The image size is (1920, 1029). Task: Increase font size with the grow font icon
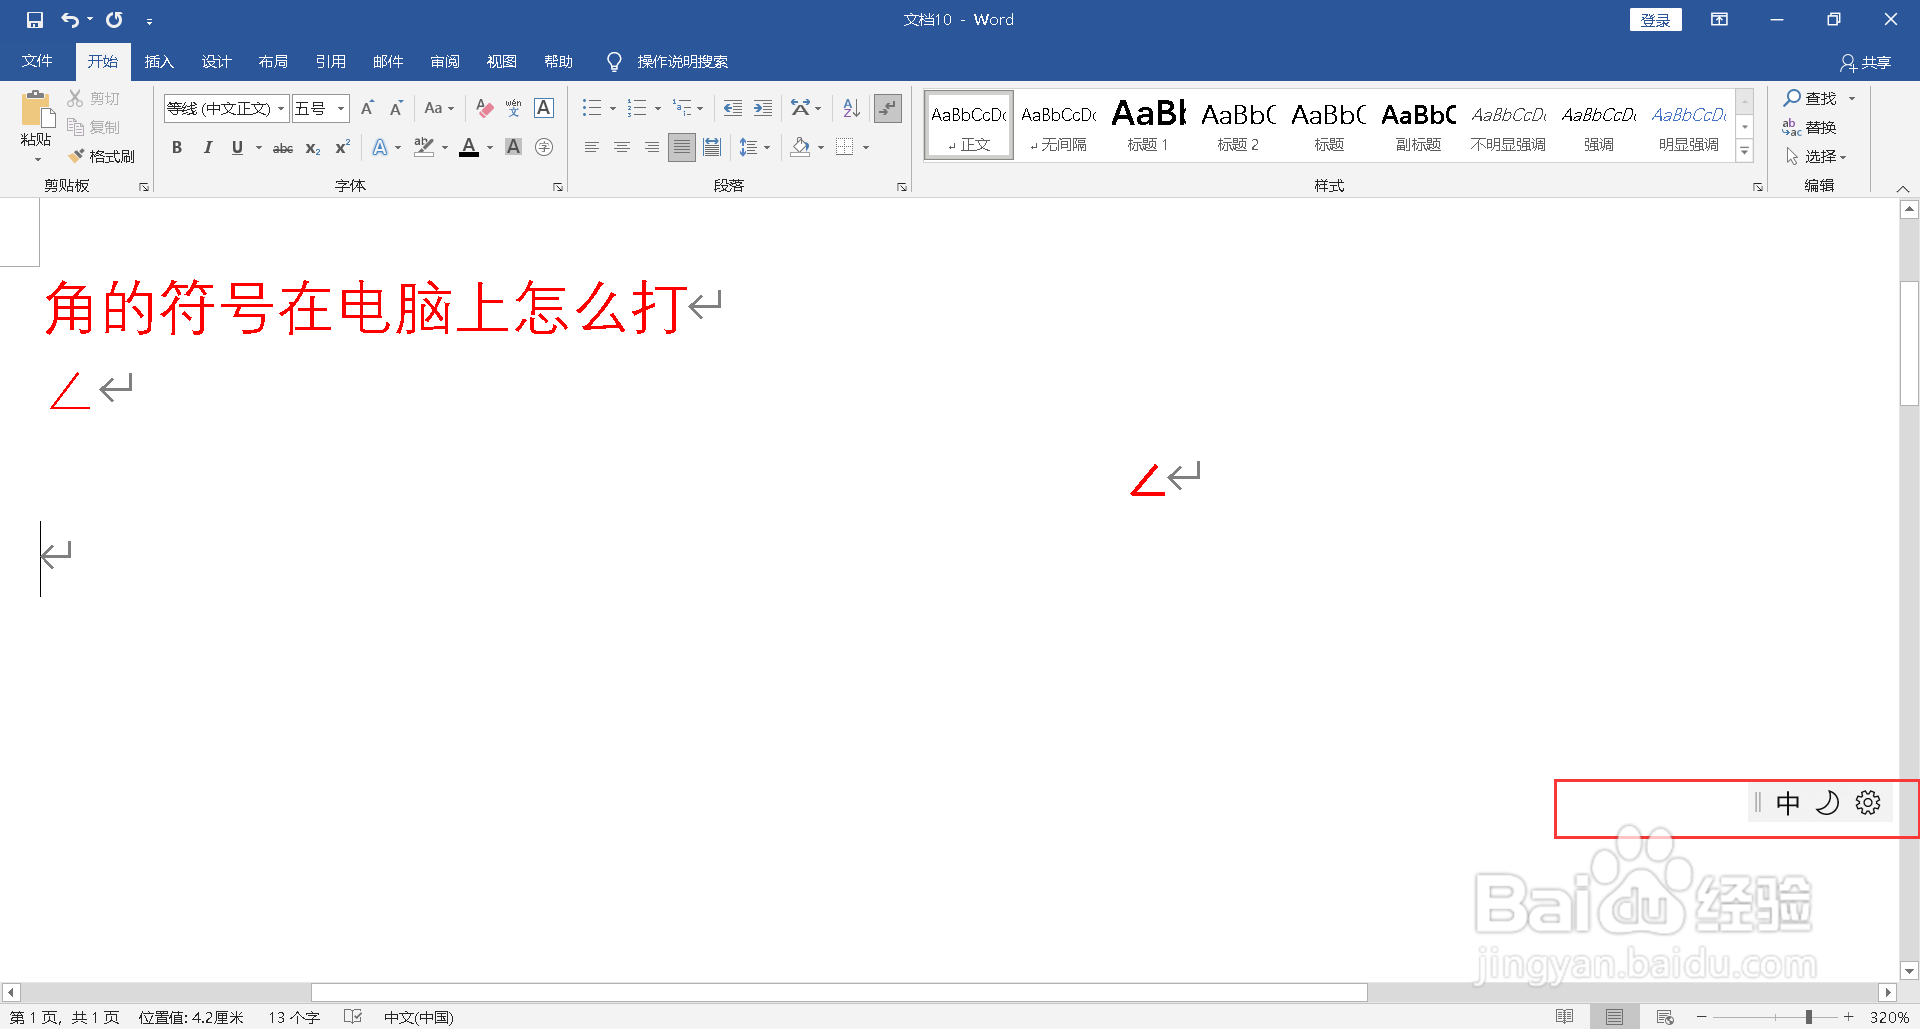[367, 108]
